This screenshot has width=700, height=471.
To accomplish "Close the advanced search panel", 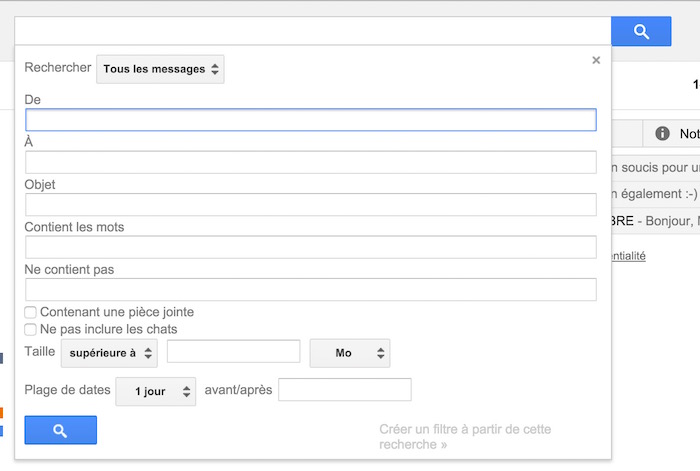I will tap(596, 60).
